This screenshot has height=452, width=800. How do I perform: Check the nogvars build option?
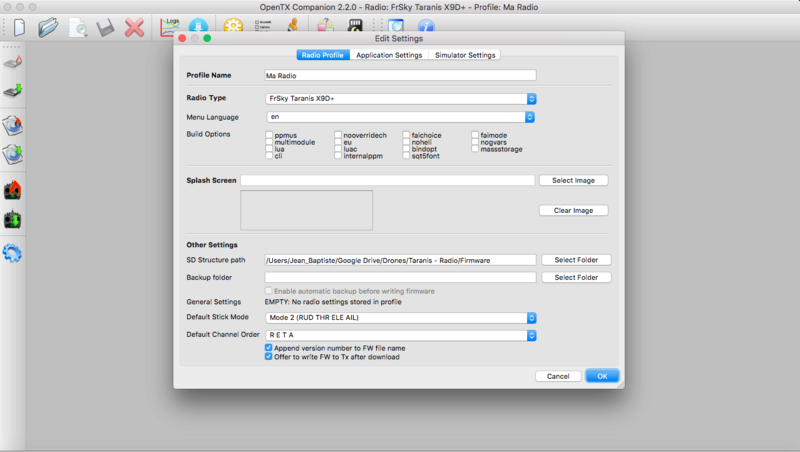pyautogui.click(x=475, y=142)
